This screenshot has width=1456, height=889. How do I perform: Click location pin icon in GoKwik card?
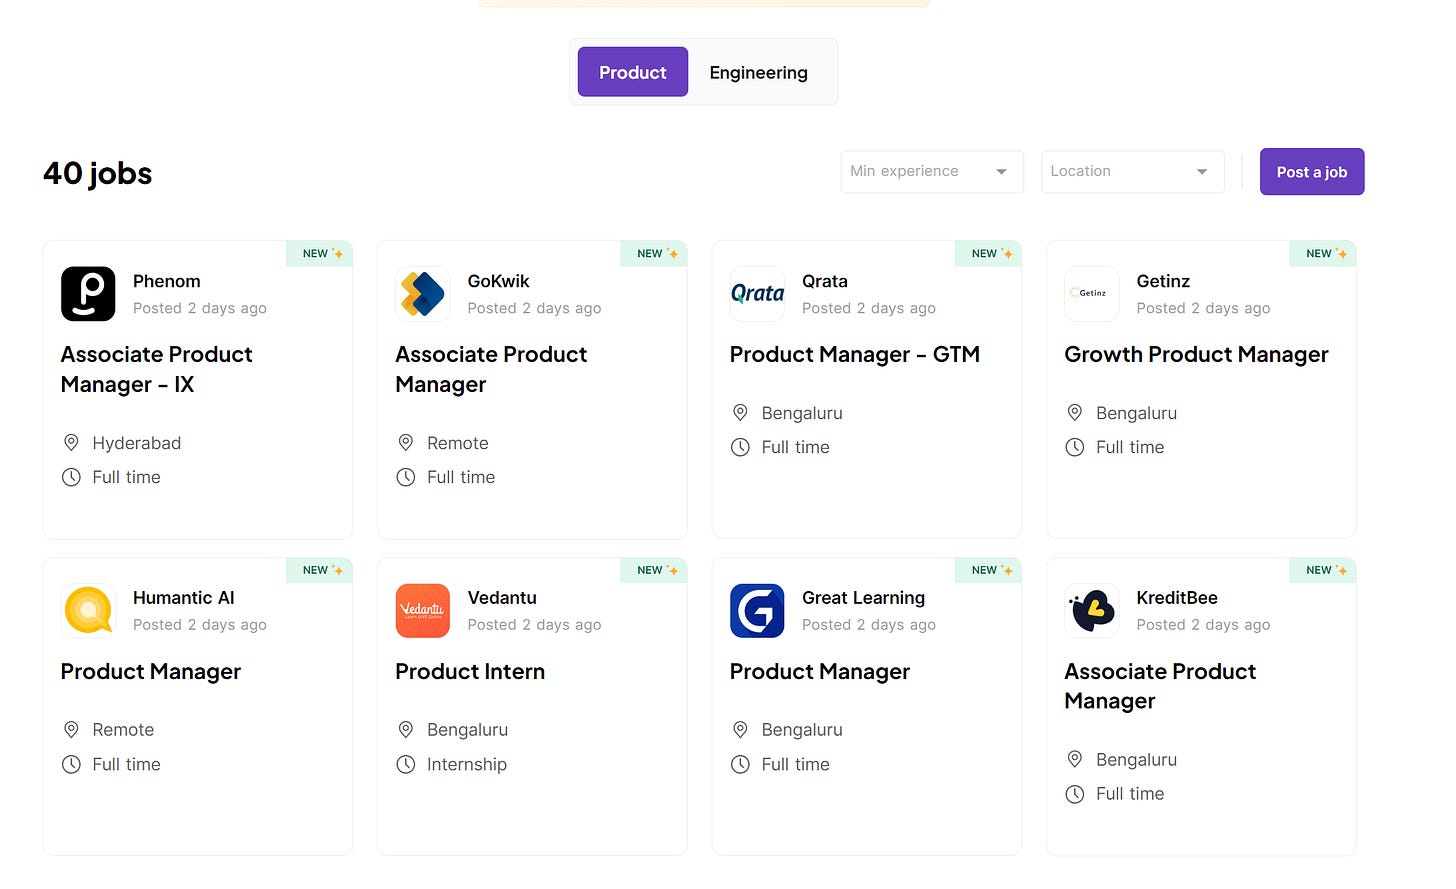tap(406, 442)
